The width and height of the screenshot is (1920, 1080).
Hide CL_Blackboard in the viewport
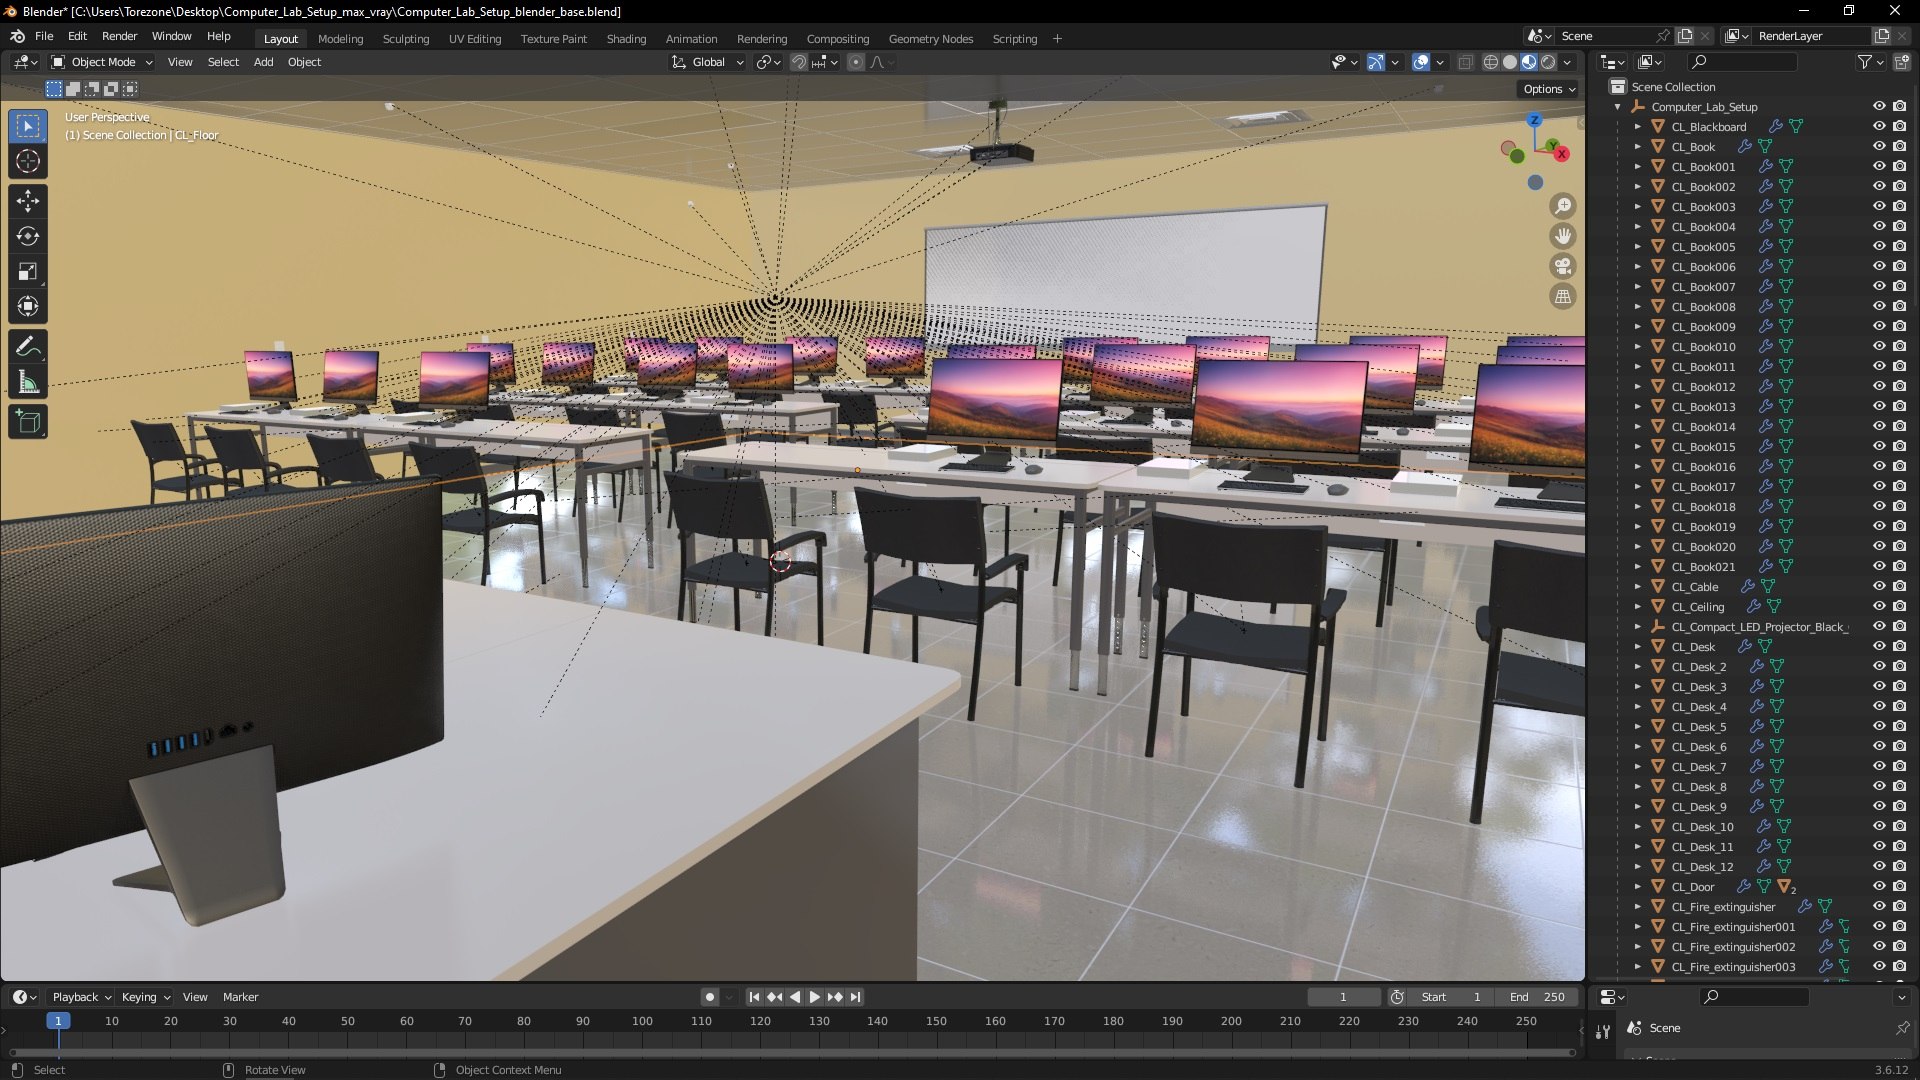point(1879,126)
